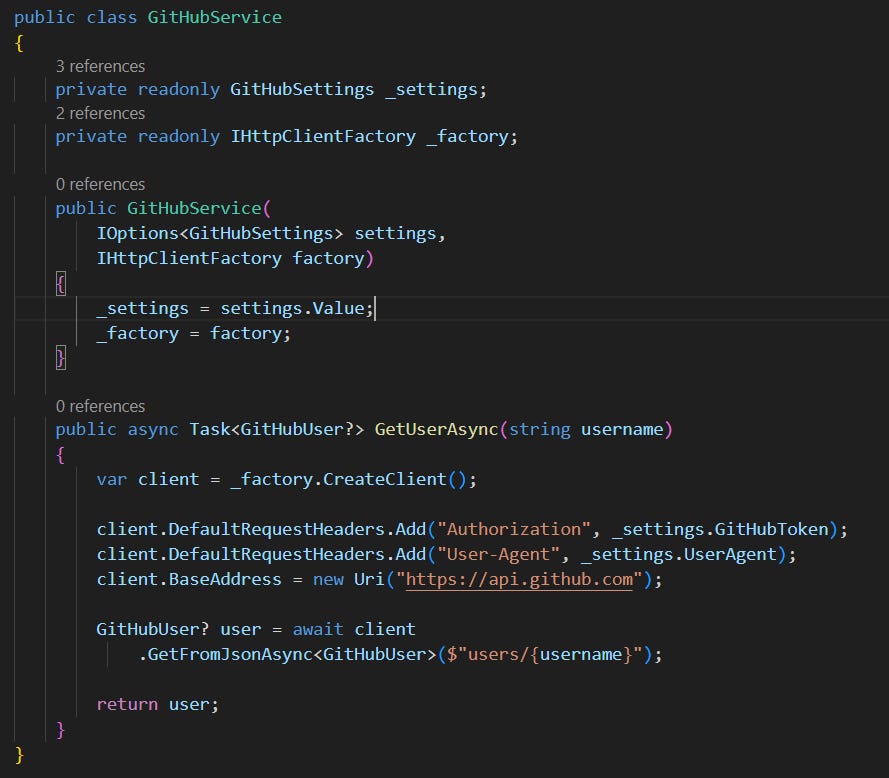Image resolution: width=889 pixels, height=778 pixels.
Task: Open "0 references" above GetUserAsync
Action: (x=99, y=406)
